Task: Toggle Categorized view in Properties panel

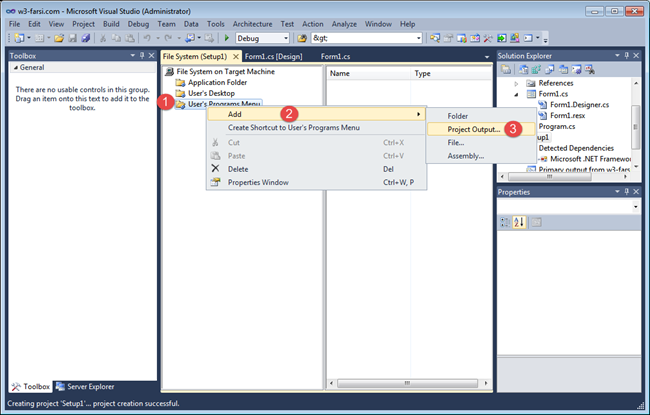Action: pyautogui.click(x=505, y=222)
